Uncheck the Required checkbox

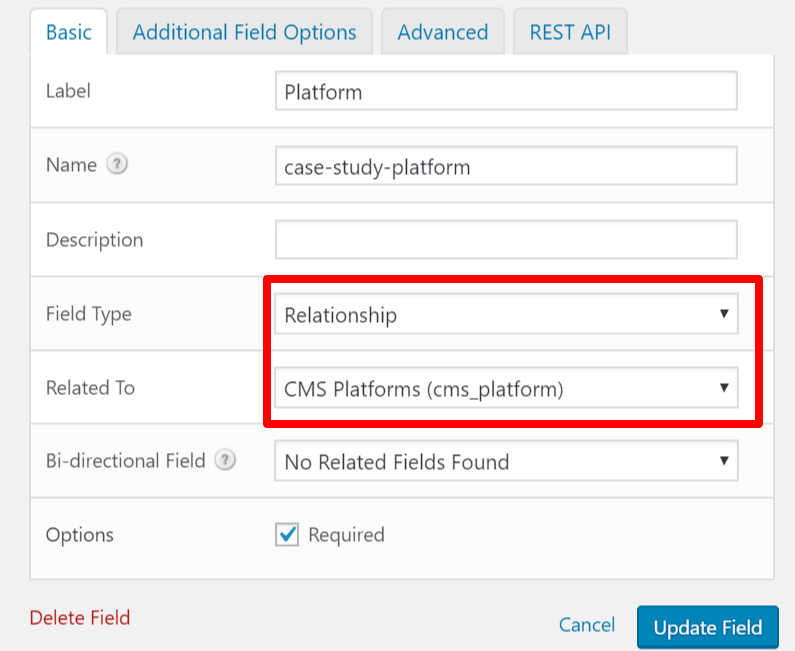click(x=287, y=534)
